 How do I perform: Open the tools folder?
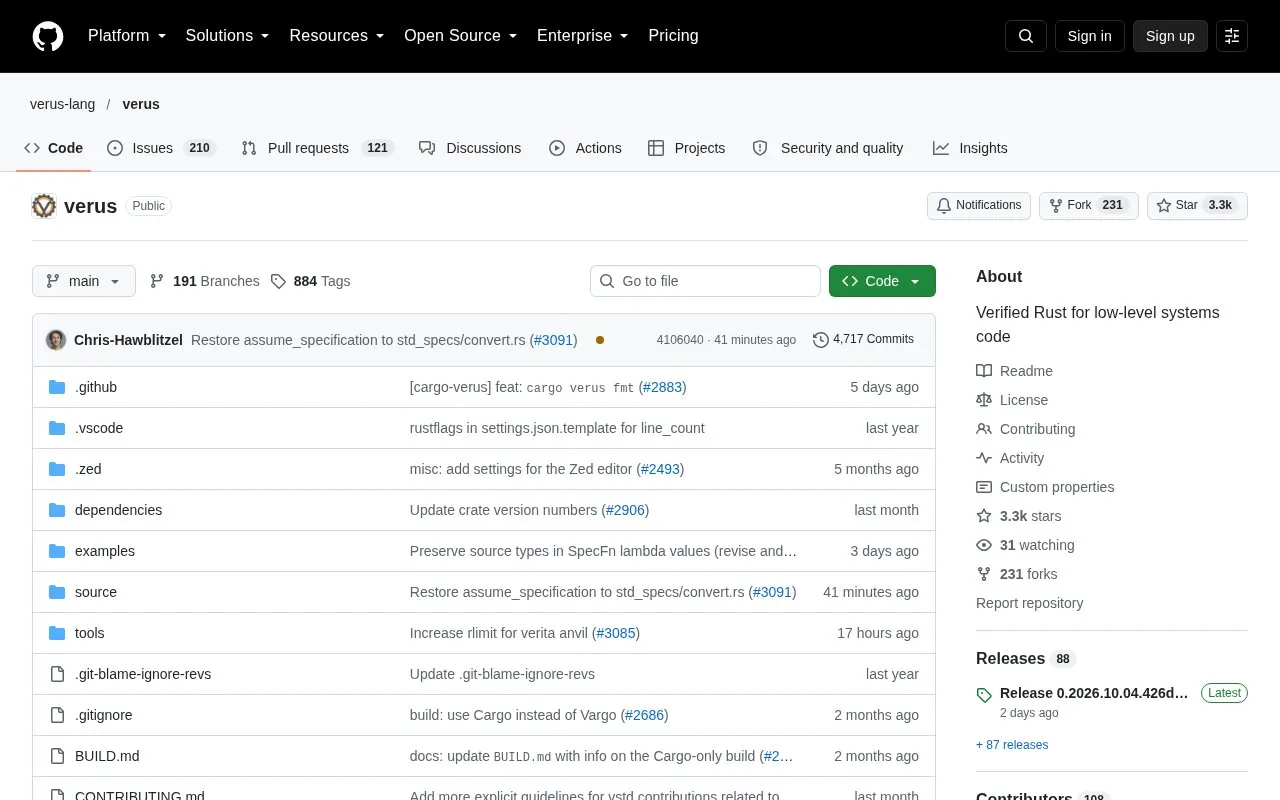90,633
